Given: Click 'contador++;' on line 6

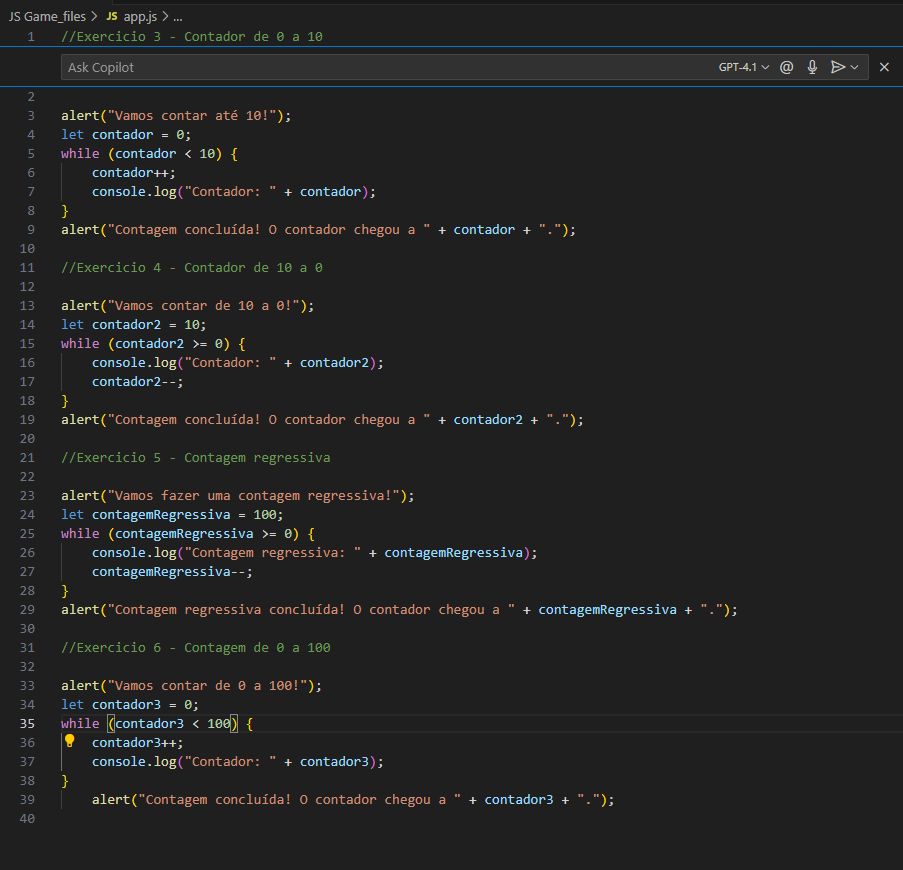Looking at the screenshot, I should click(134, 173).
